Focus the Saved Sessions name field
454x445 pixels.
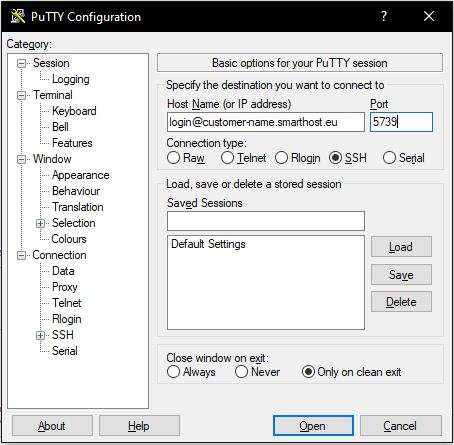266,221
